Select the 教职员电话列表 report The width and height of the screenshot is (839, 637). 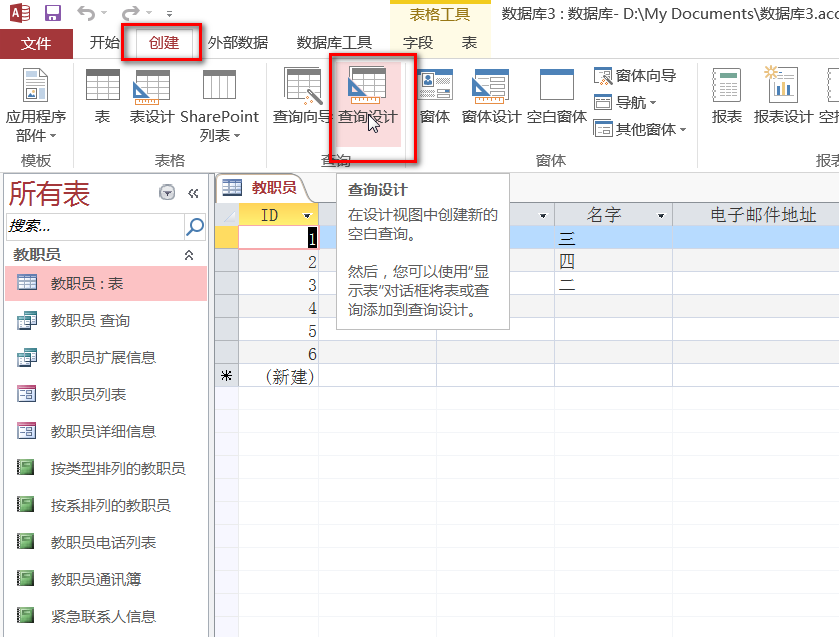tap(106, 542)
